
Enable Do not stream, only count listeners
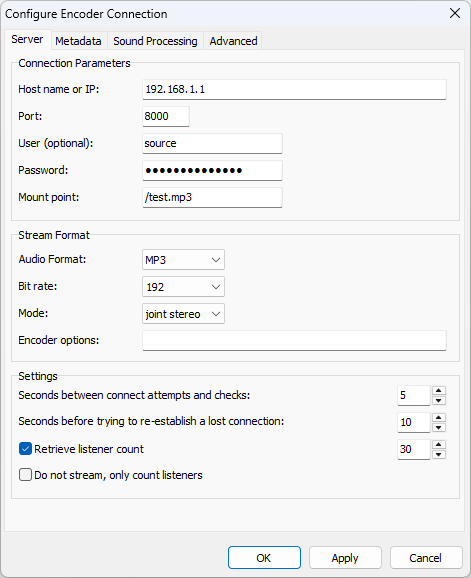point(25,474)
